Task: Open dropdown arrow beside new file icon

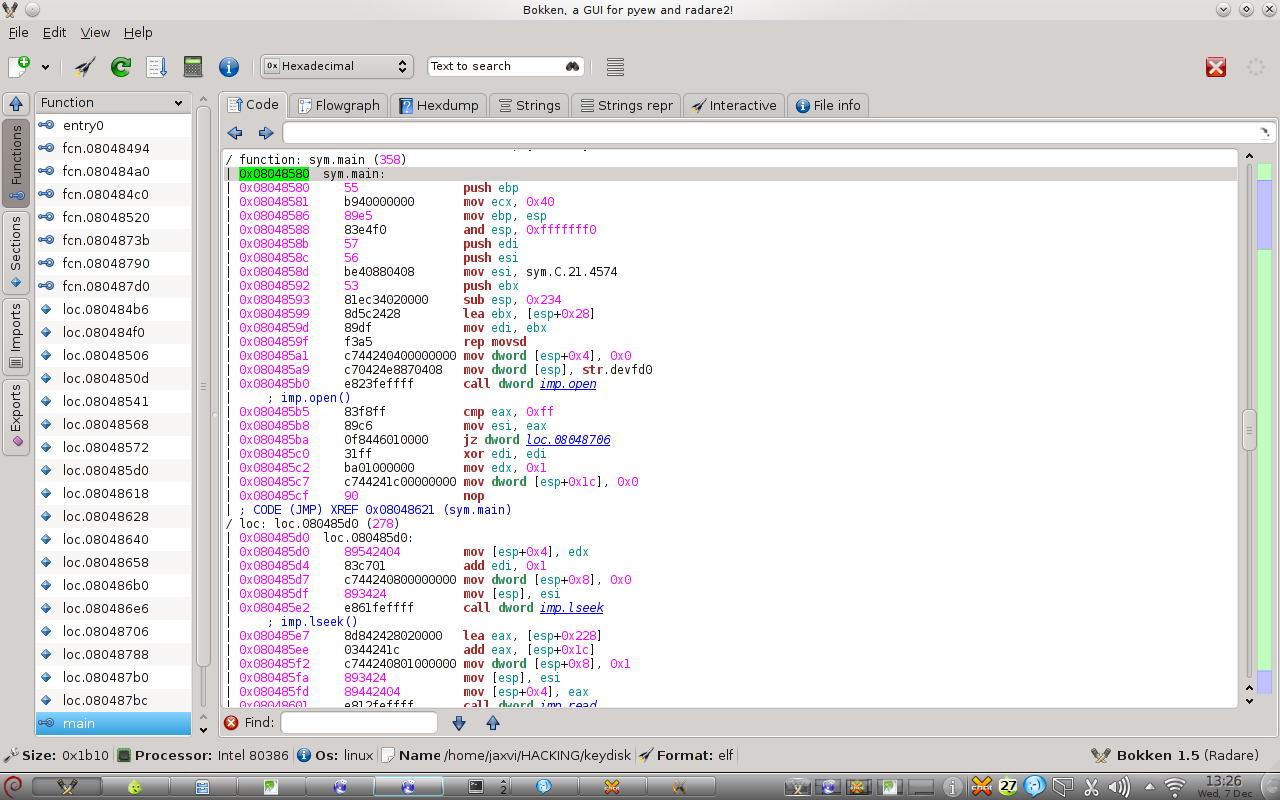Action: (x=45, y=68)
